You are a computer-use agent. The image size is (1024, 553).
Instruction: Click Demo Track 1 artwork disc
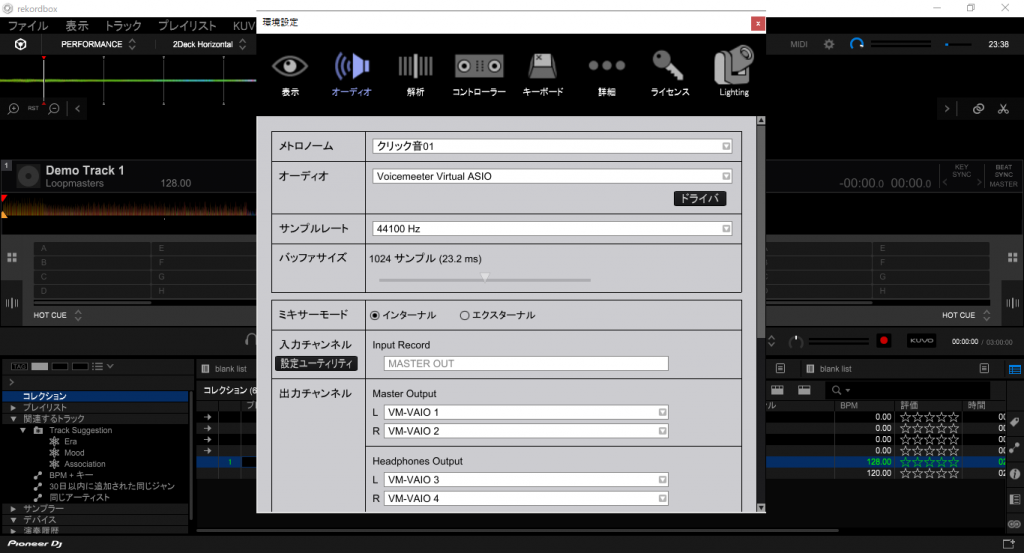coord(28,176)
